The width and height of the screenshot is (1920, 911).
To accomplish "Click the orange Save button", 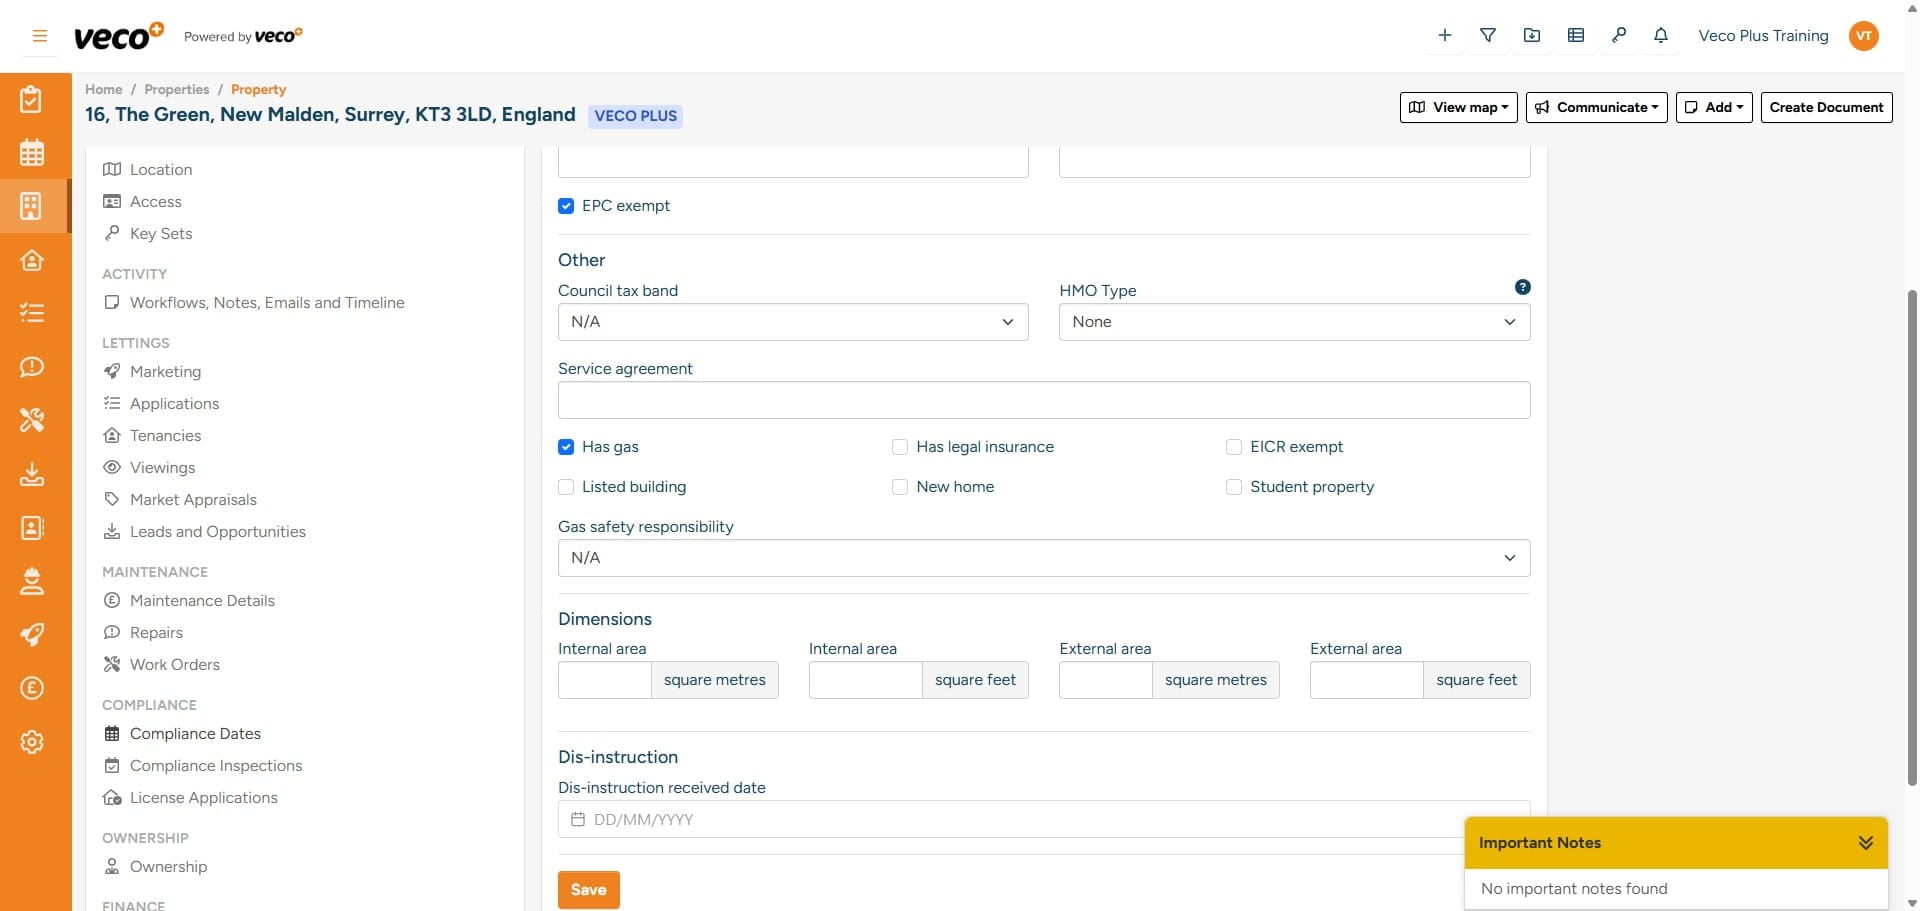I will [588, 890].
